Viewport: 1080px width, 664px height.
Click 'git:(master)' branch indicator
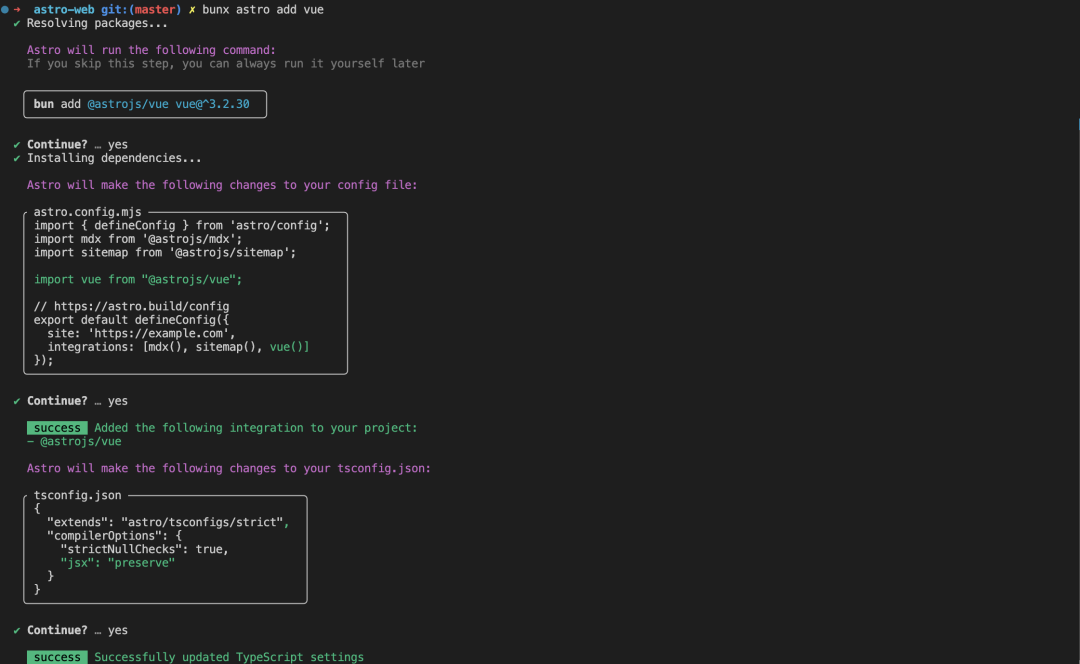pos(141,10)
